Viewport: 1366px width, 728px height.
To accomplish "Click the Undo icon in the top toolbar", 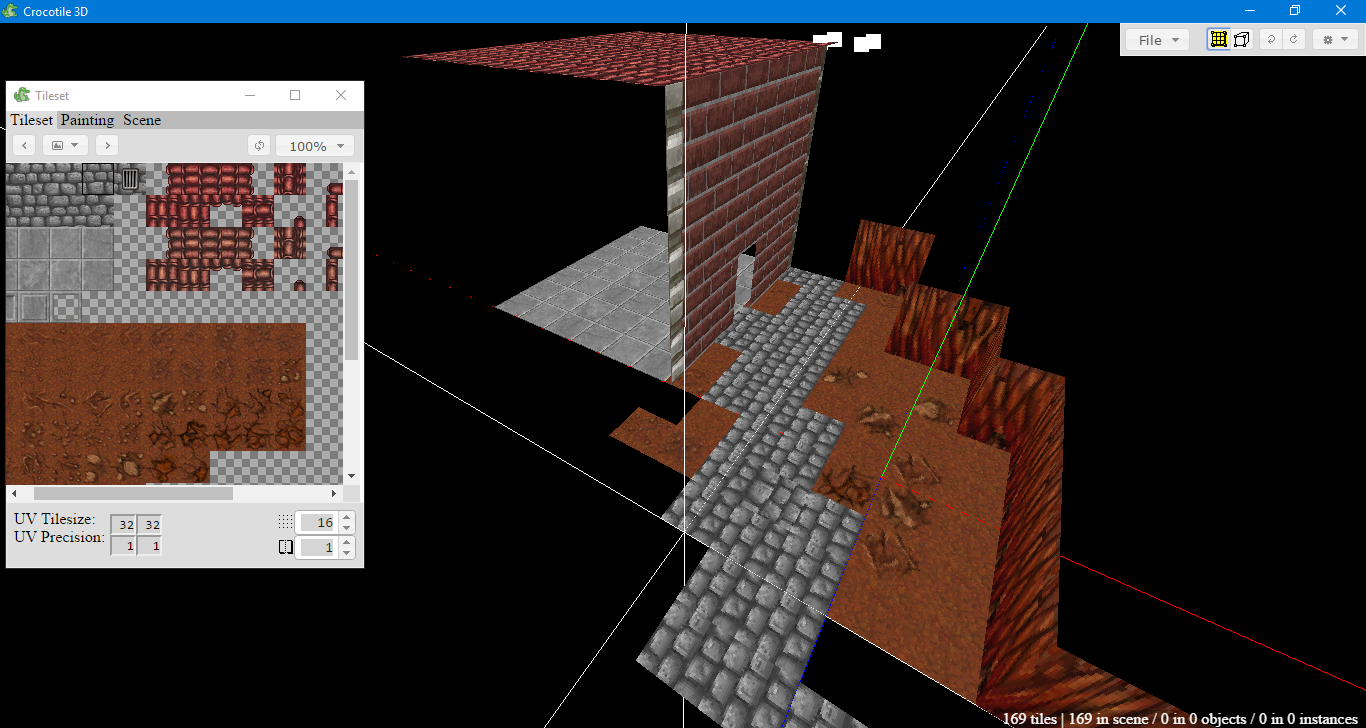I will click(1269, 39).
